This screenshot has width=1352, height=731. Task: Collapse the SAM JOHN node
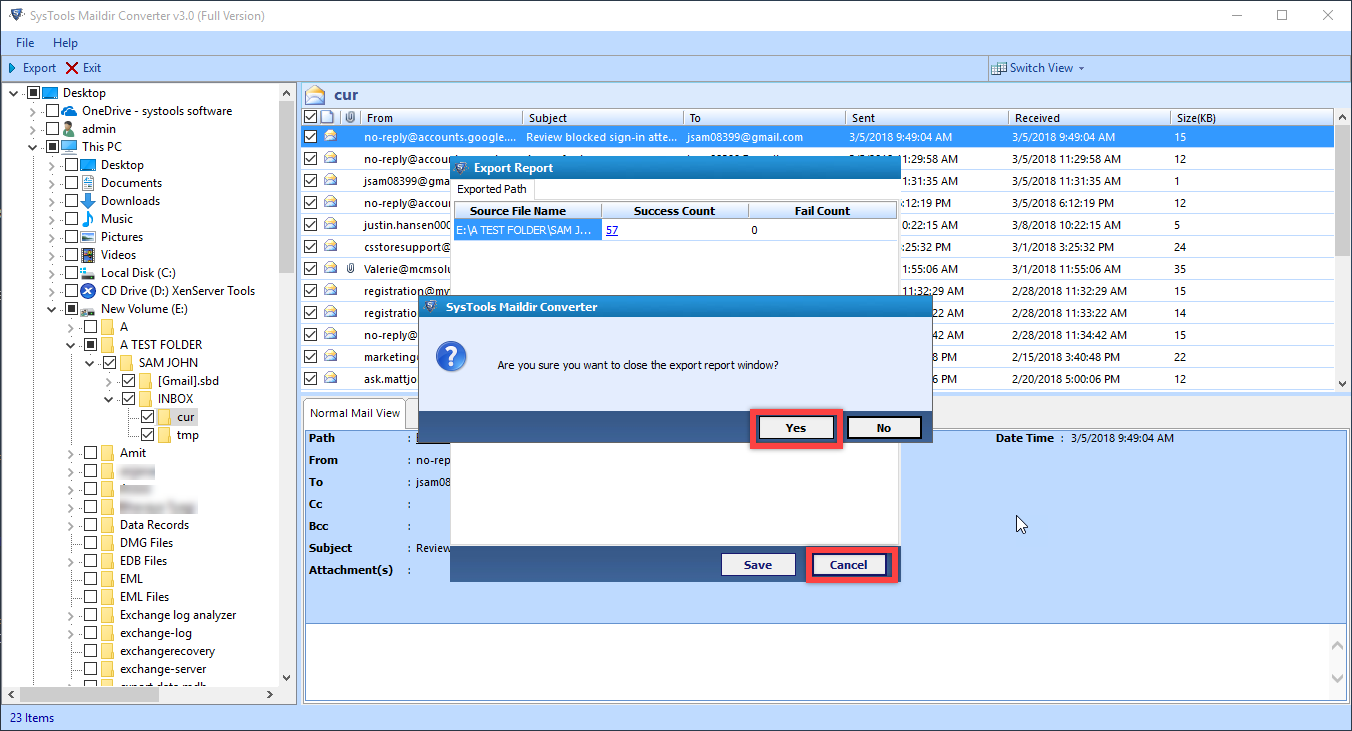pyautogui.click(x=90, y=363)
